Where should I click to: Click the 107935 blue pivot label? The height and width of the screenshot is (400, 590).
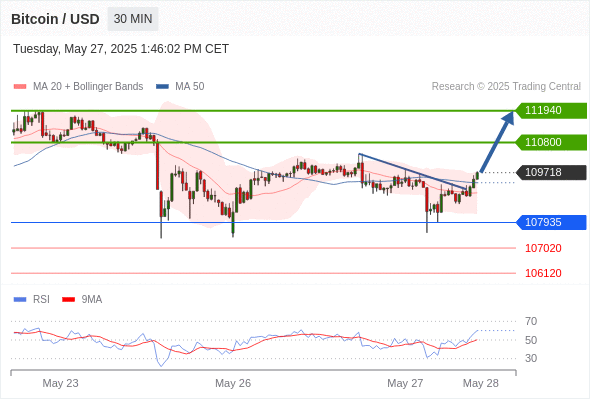(551, 222)
